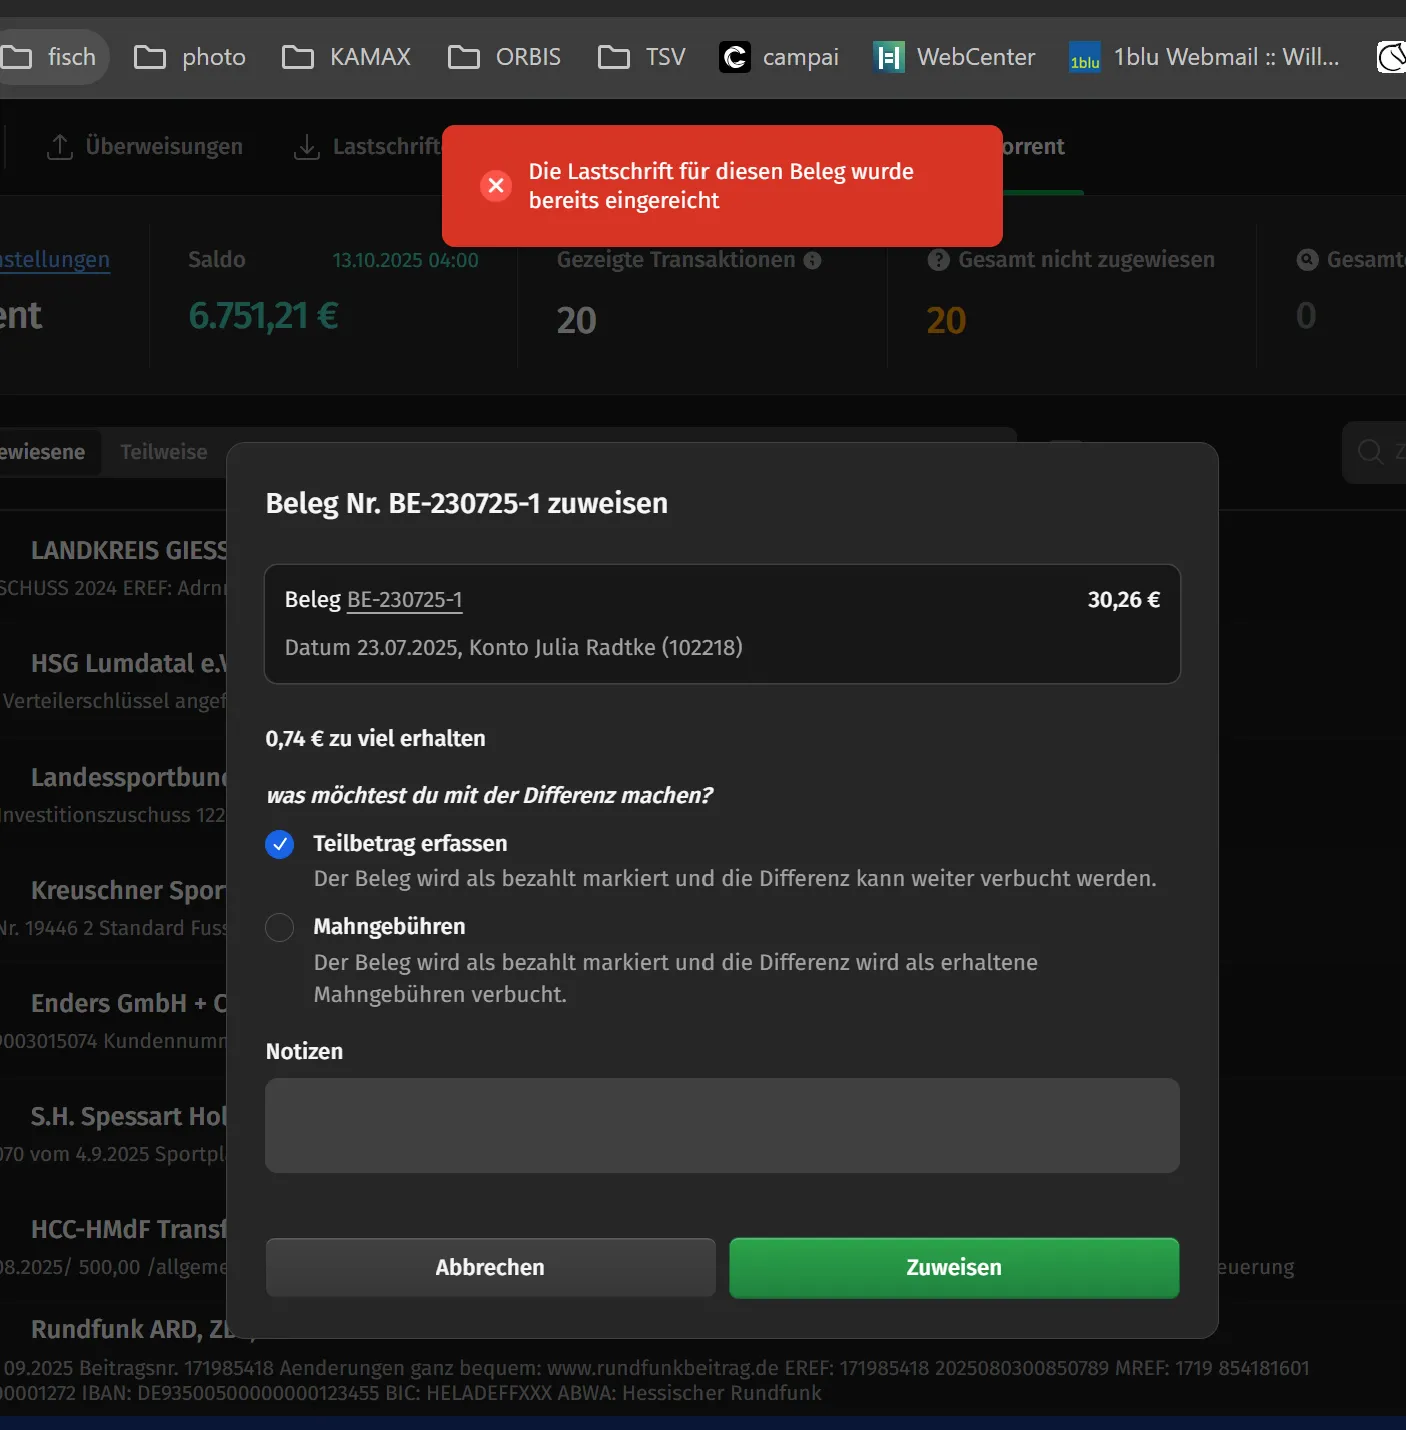
Task: Open the WebCenter bookmark
Action: 954,57
